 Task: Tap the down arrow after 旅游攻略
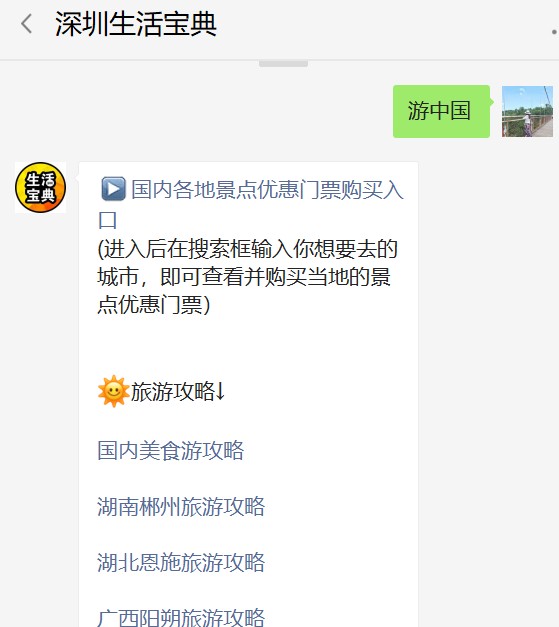[x=220, y=391]
